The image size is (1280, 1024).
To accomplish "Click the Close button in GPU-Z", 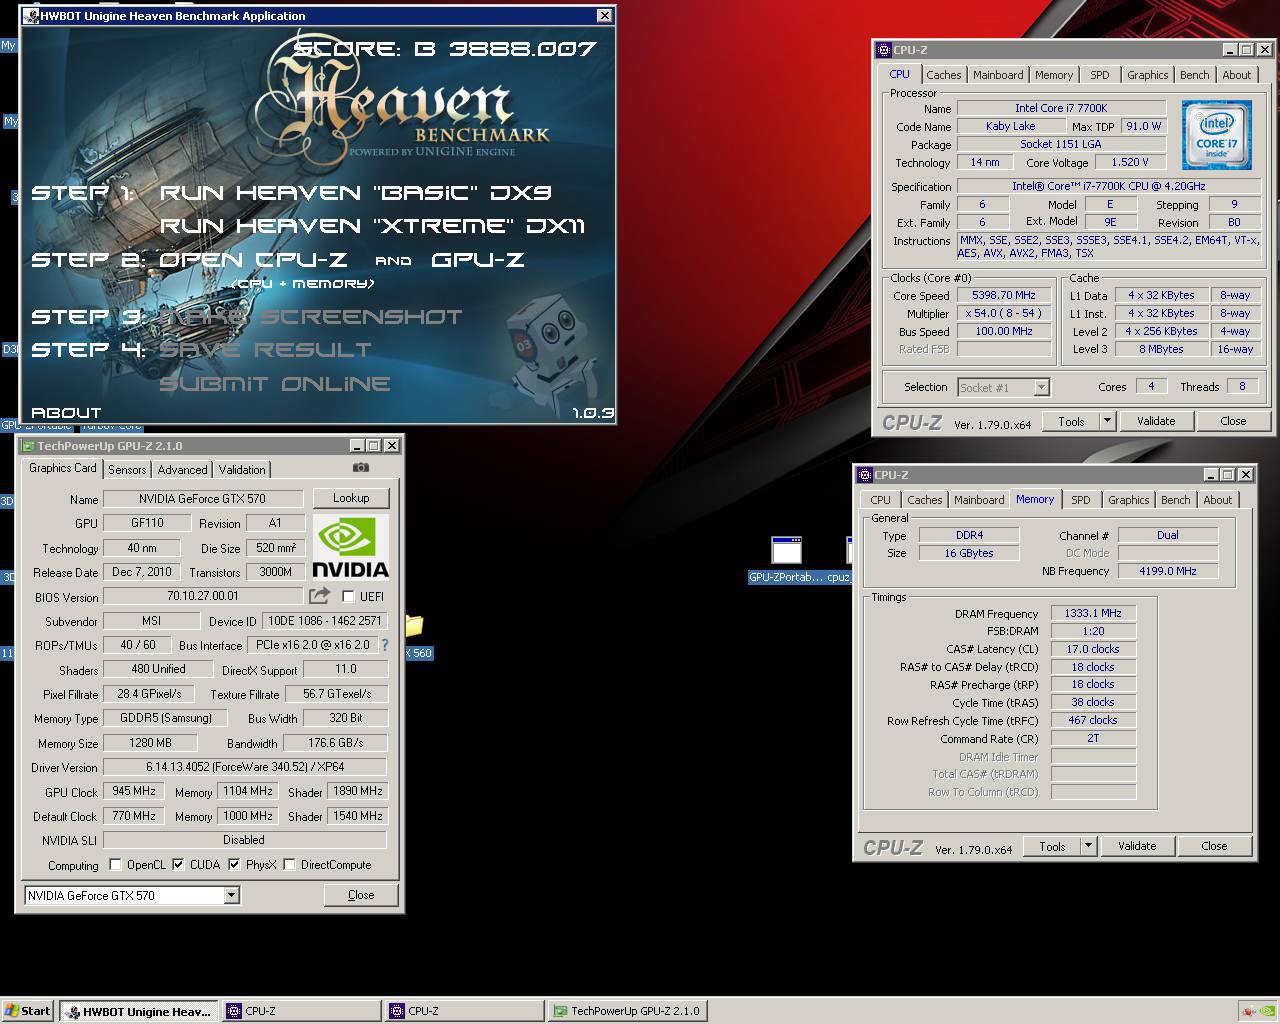I will (361, 895).
